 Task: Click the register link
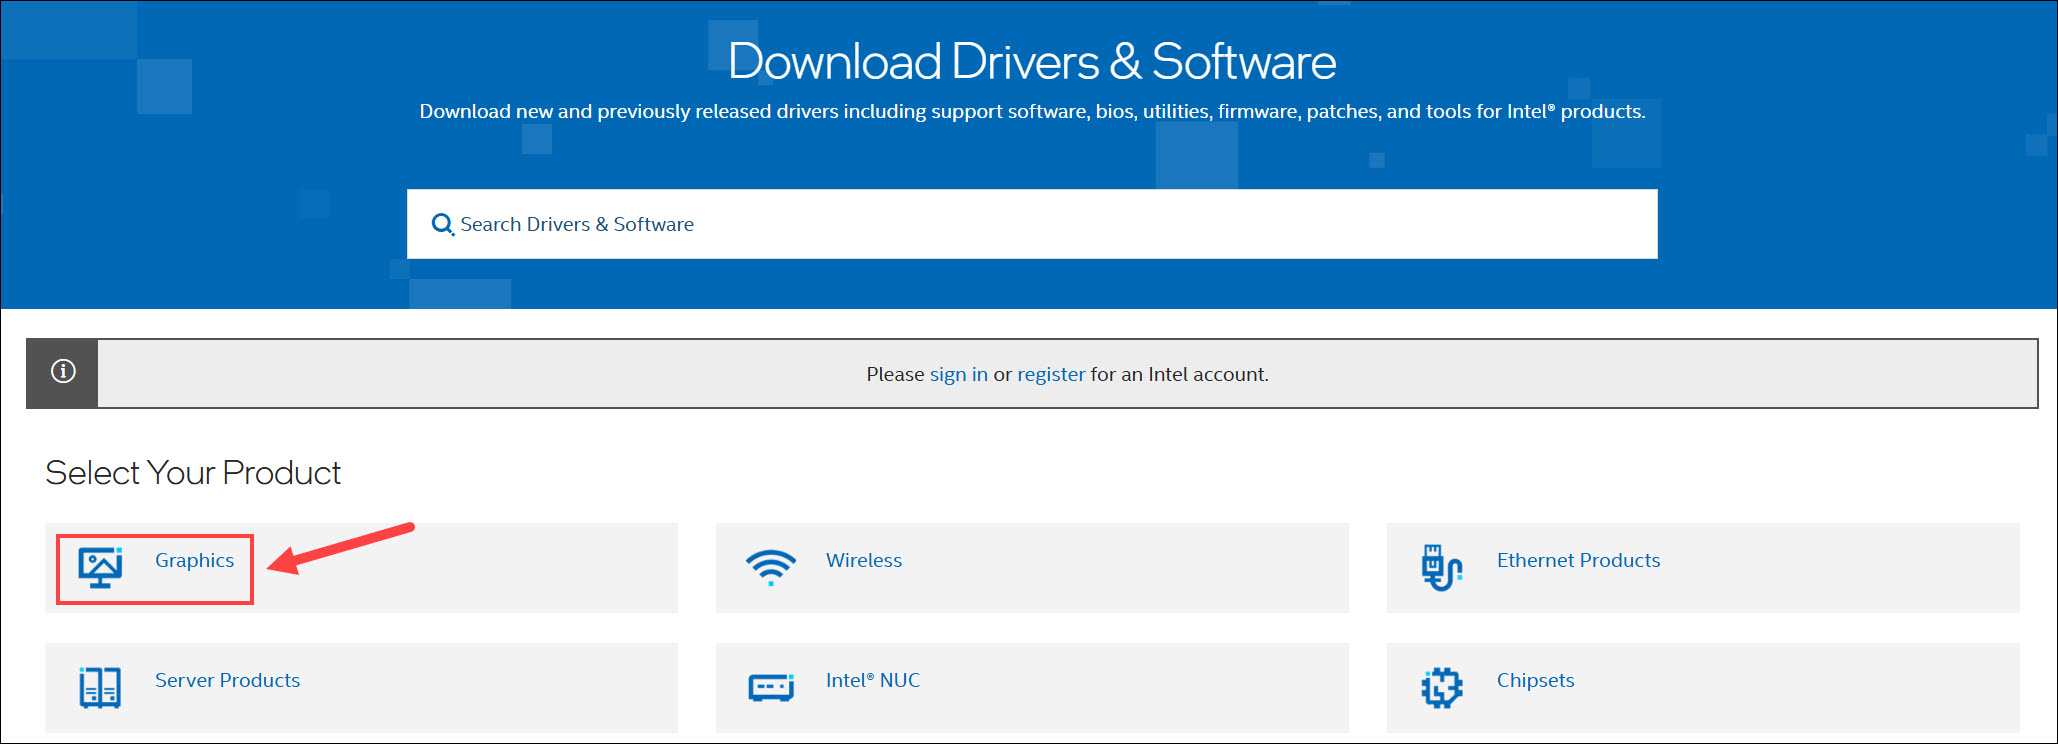coord(1051,374)
